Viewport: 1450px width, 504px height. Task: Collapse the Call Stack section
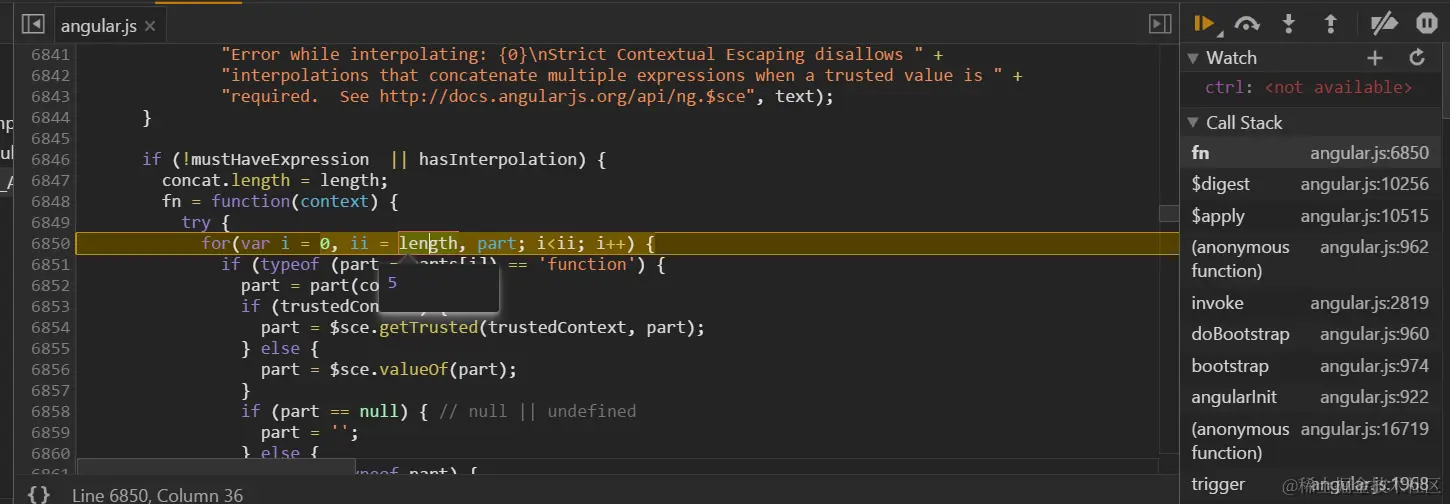(1193, 123)
